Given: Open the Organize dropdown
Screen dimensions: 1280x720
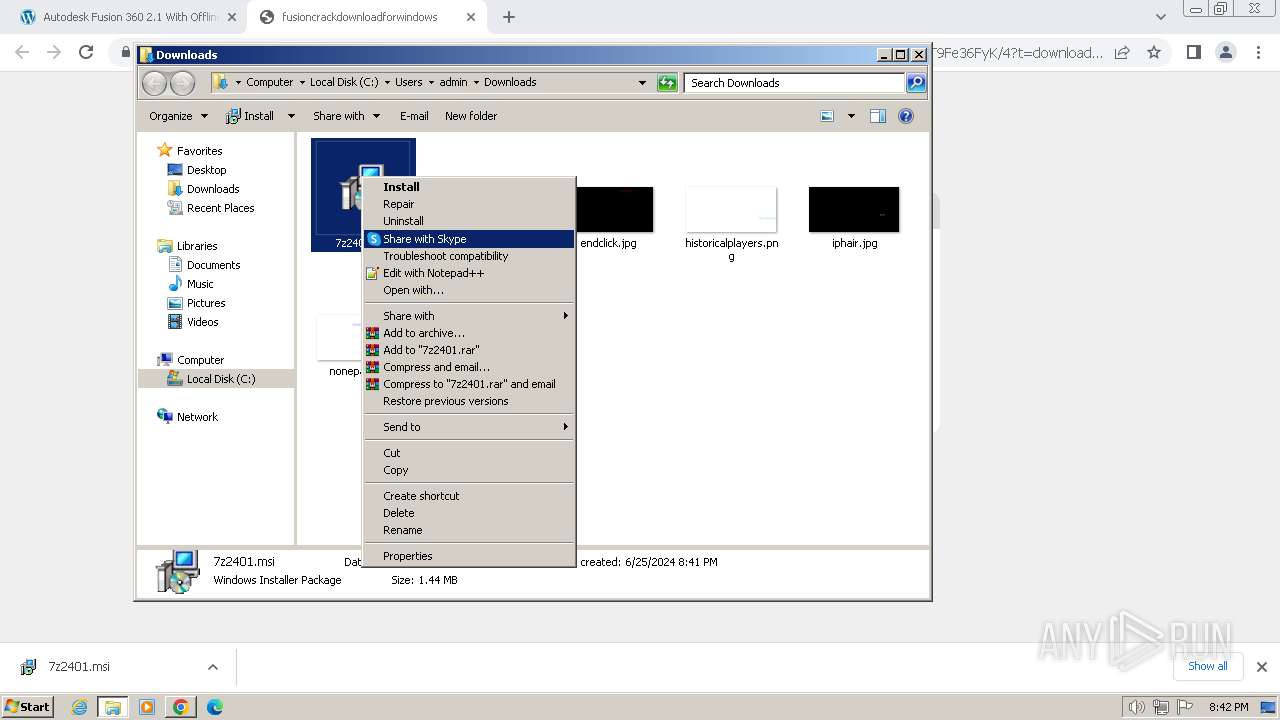Looking at the screenshot, I should [178, 116].
